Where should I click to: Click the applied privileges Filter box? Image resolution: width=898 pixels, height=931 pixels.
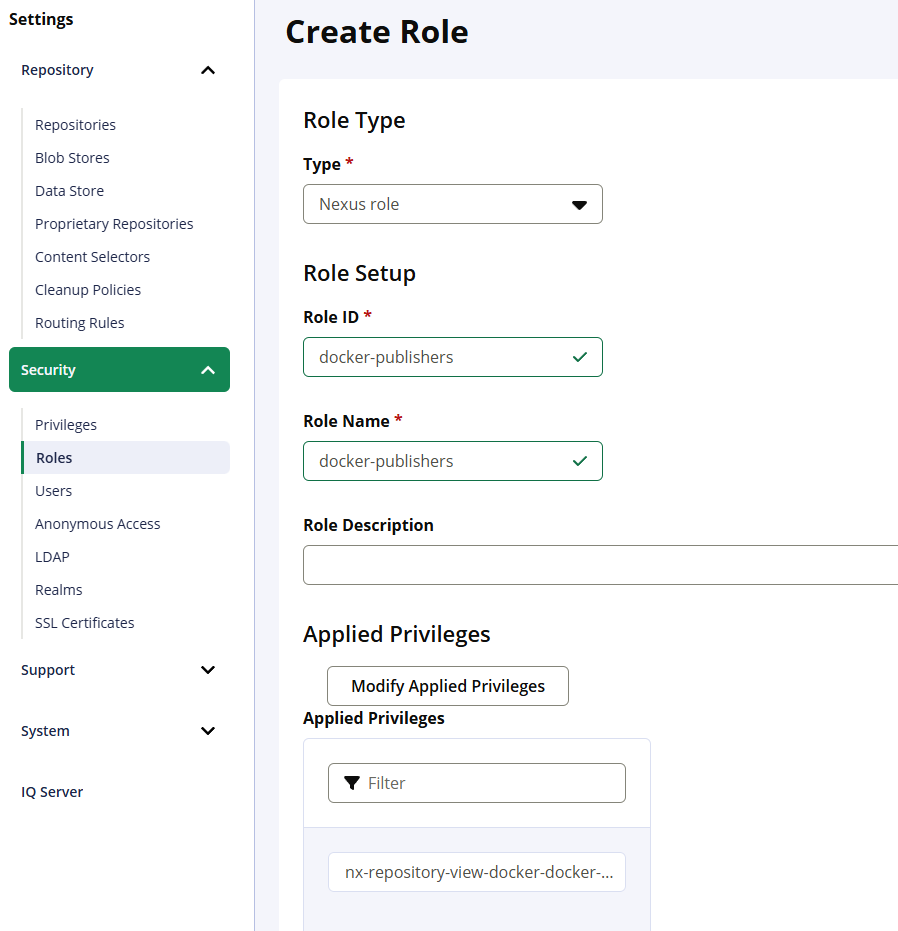490,783
